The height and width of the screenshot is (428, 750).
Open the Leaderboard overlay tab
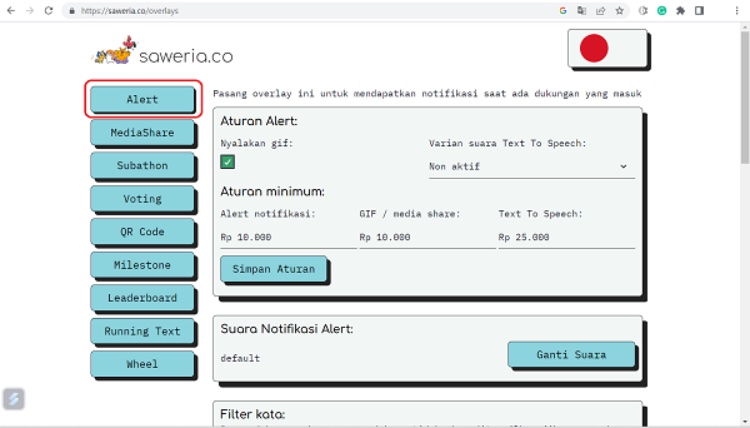(143, 298)
